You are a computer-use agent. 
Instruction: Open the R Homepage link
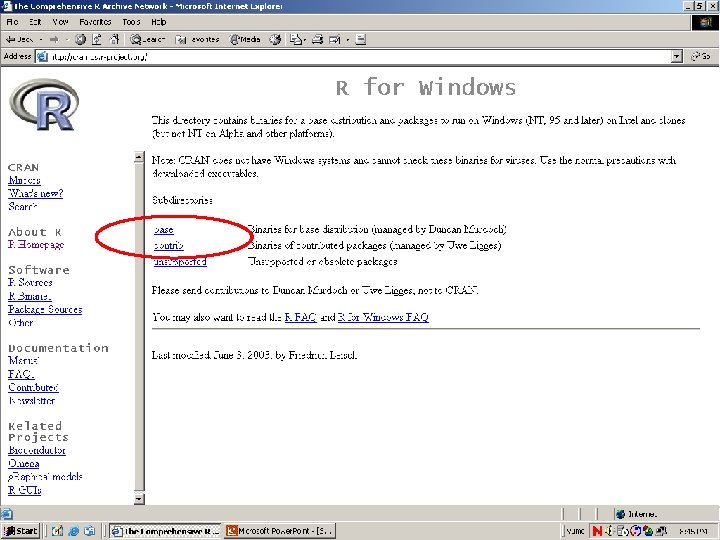[x=36, y=245]
